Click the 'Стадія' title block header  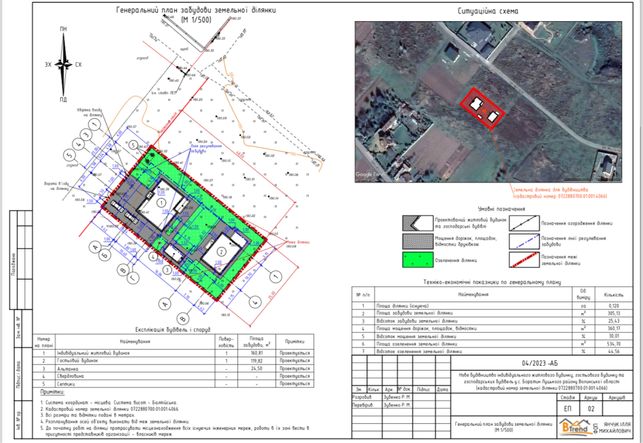coord(568,397)
